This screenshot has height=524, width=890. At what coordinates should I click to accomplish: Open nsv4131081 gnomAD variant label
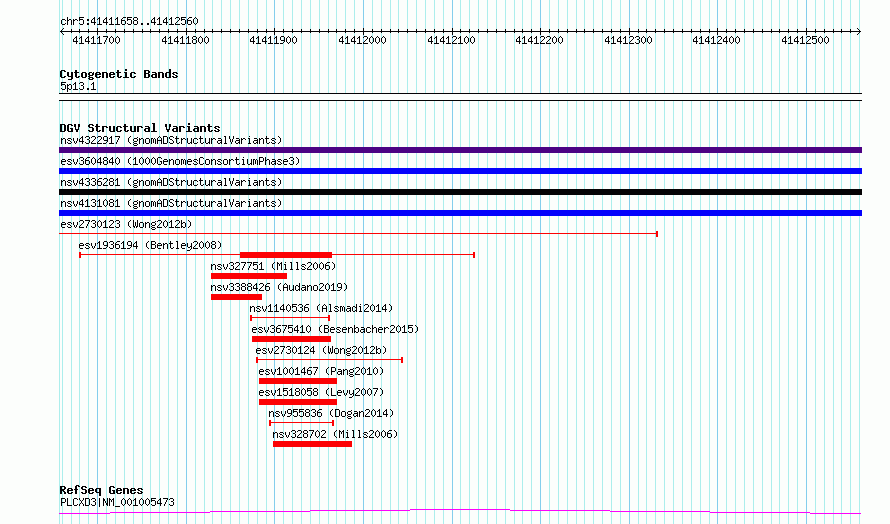(171, 203)
